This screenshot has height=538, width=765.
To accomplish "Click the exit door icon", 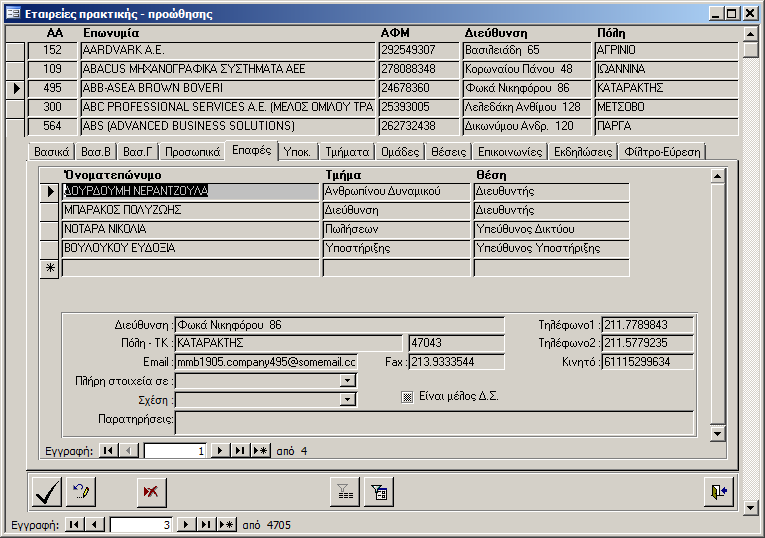I will click(719, 491).
